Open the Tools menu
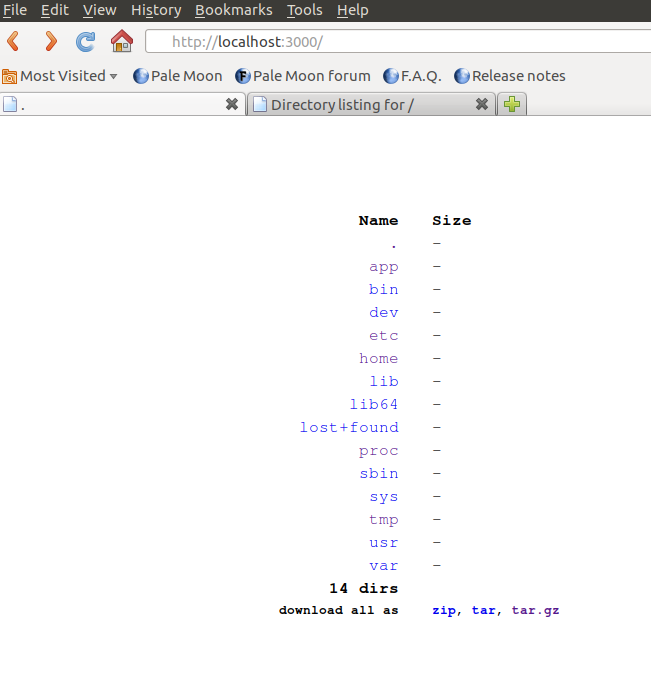The width and height of the screenshot is (651, 673). pyautogui.click(x=305, y=10)
